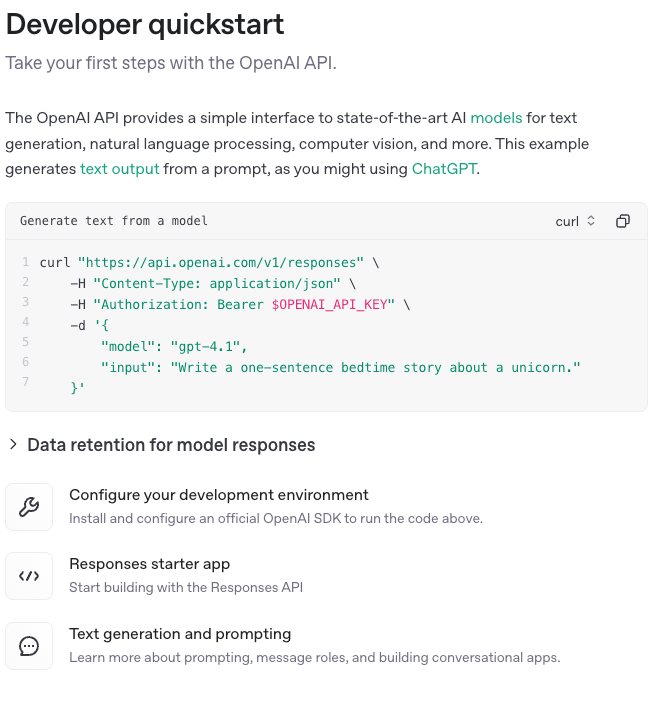The image size is (668, 701).
Task: Copy the curl code snippet
Action: tap(622, 221)
